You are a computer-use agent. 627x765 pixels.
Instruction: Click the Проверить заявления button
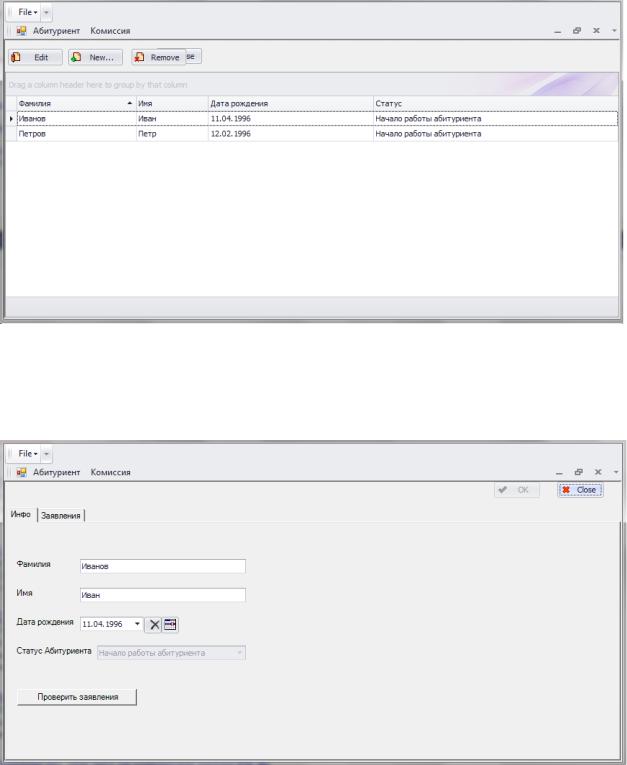click(x=77, y=697)
